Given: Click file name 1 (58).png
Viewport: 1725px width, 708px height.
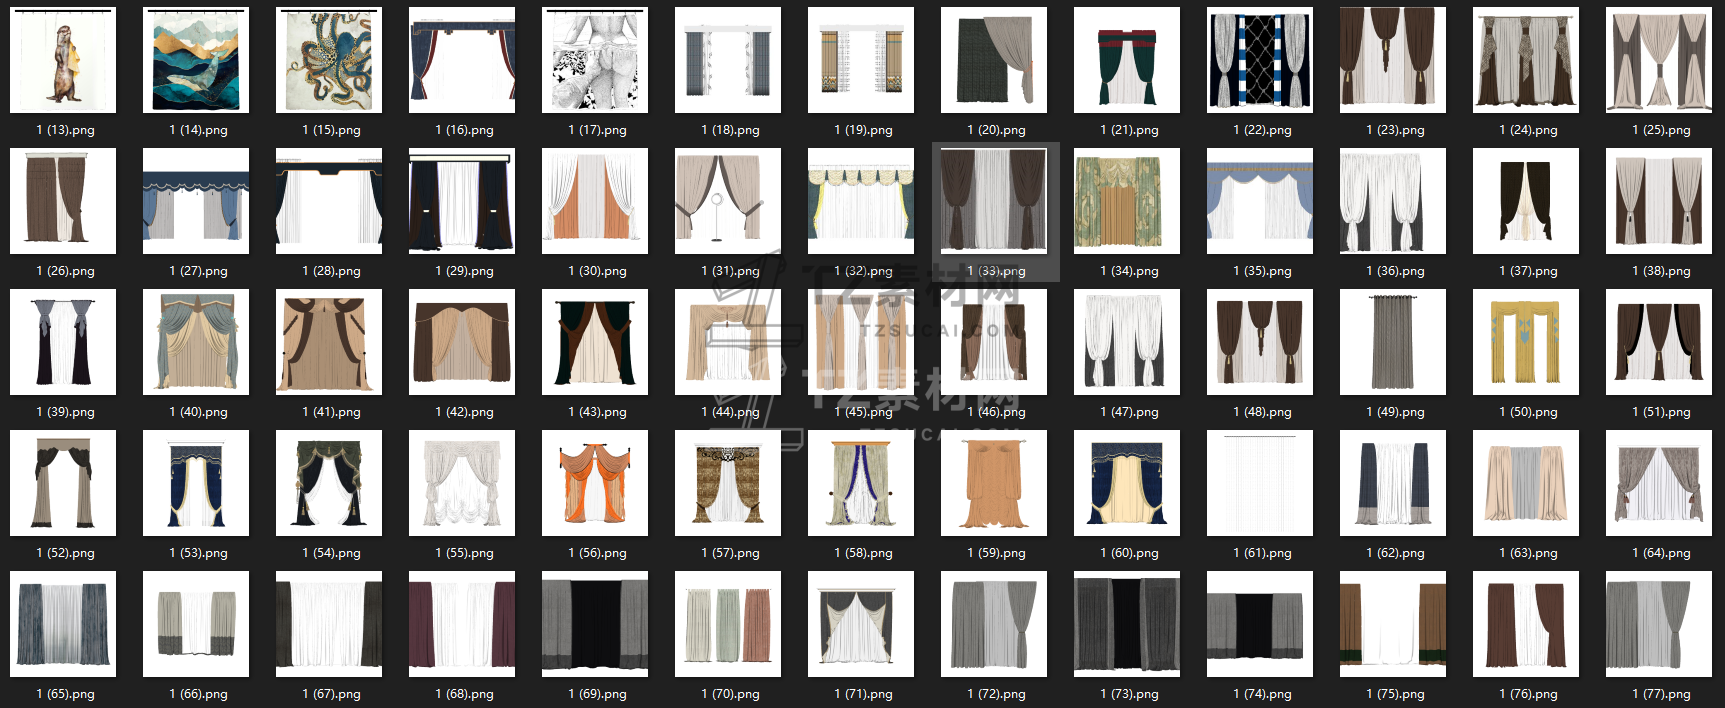Looking at the screenshot, I should click(863, 553).
